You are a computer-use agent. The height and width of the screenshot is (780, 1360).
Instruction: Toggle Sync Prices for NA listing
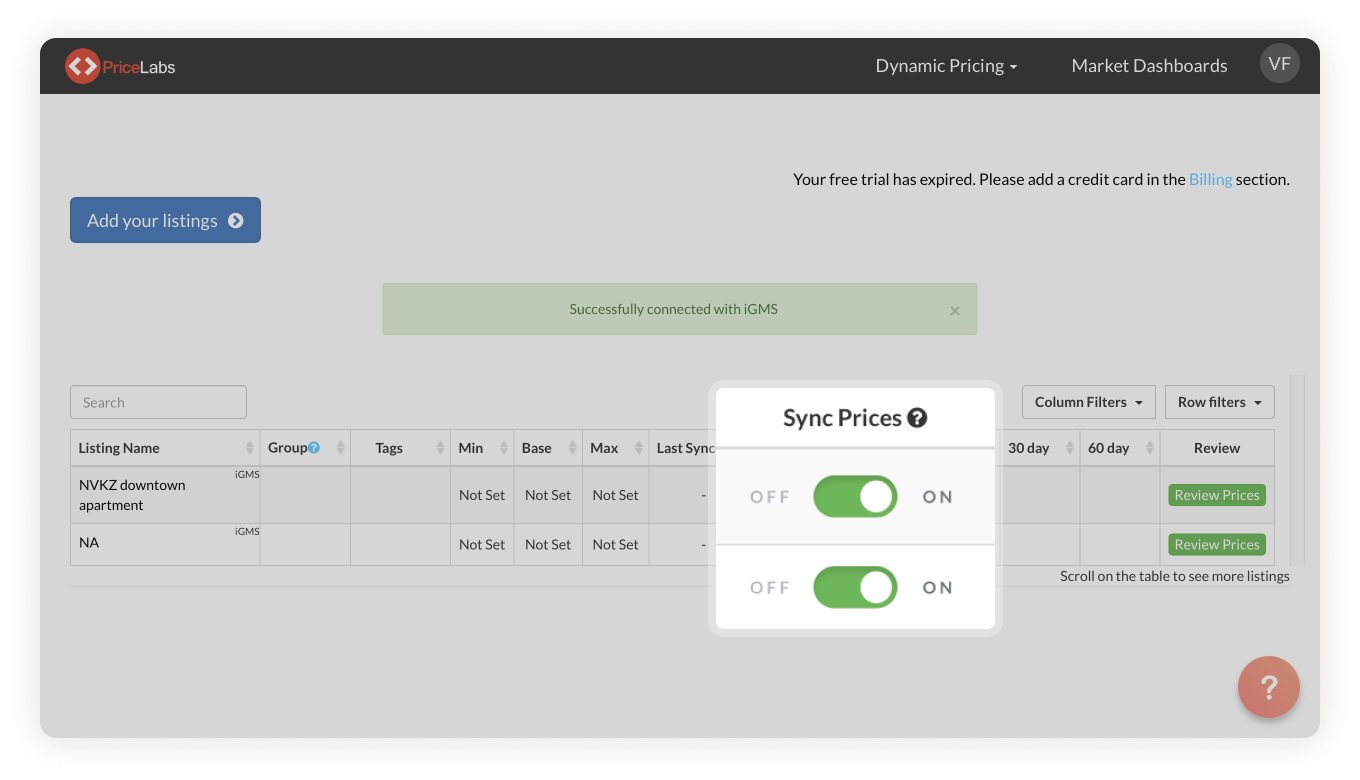[855, 588]
